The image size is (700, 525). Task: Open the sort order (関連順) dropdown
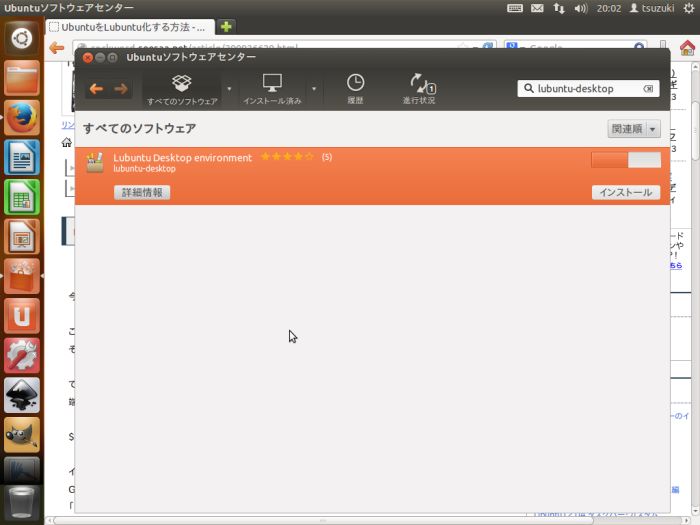click(634, 129)
